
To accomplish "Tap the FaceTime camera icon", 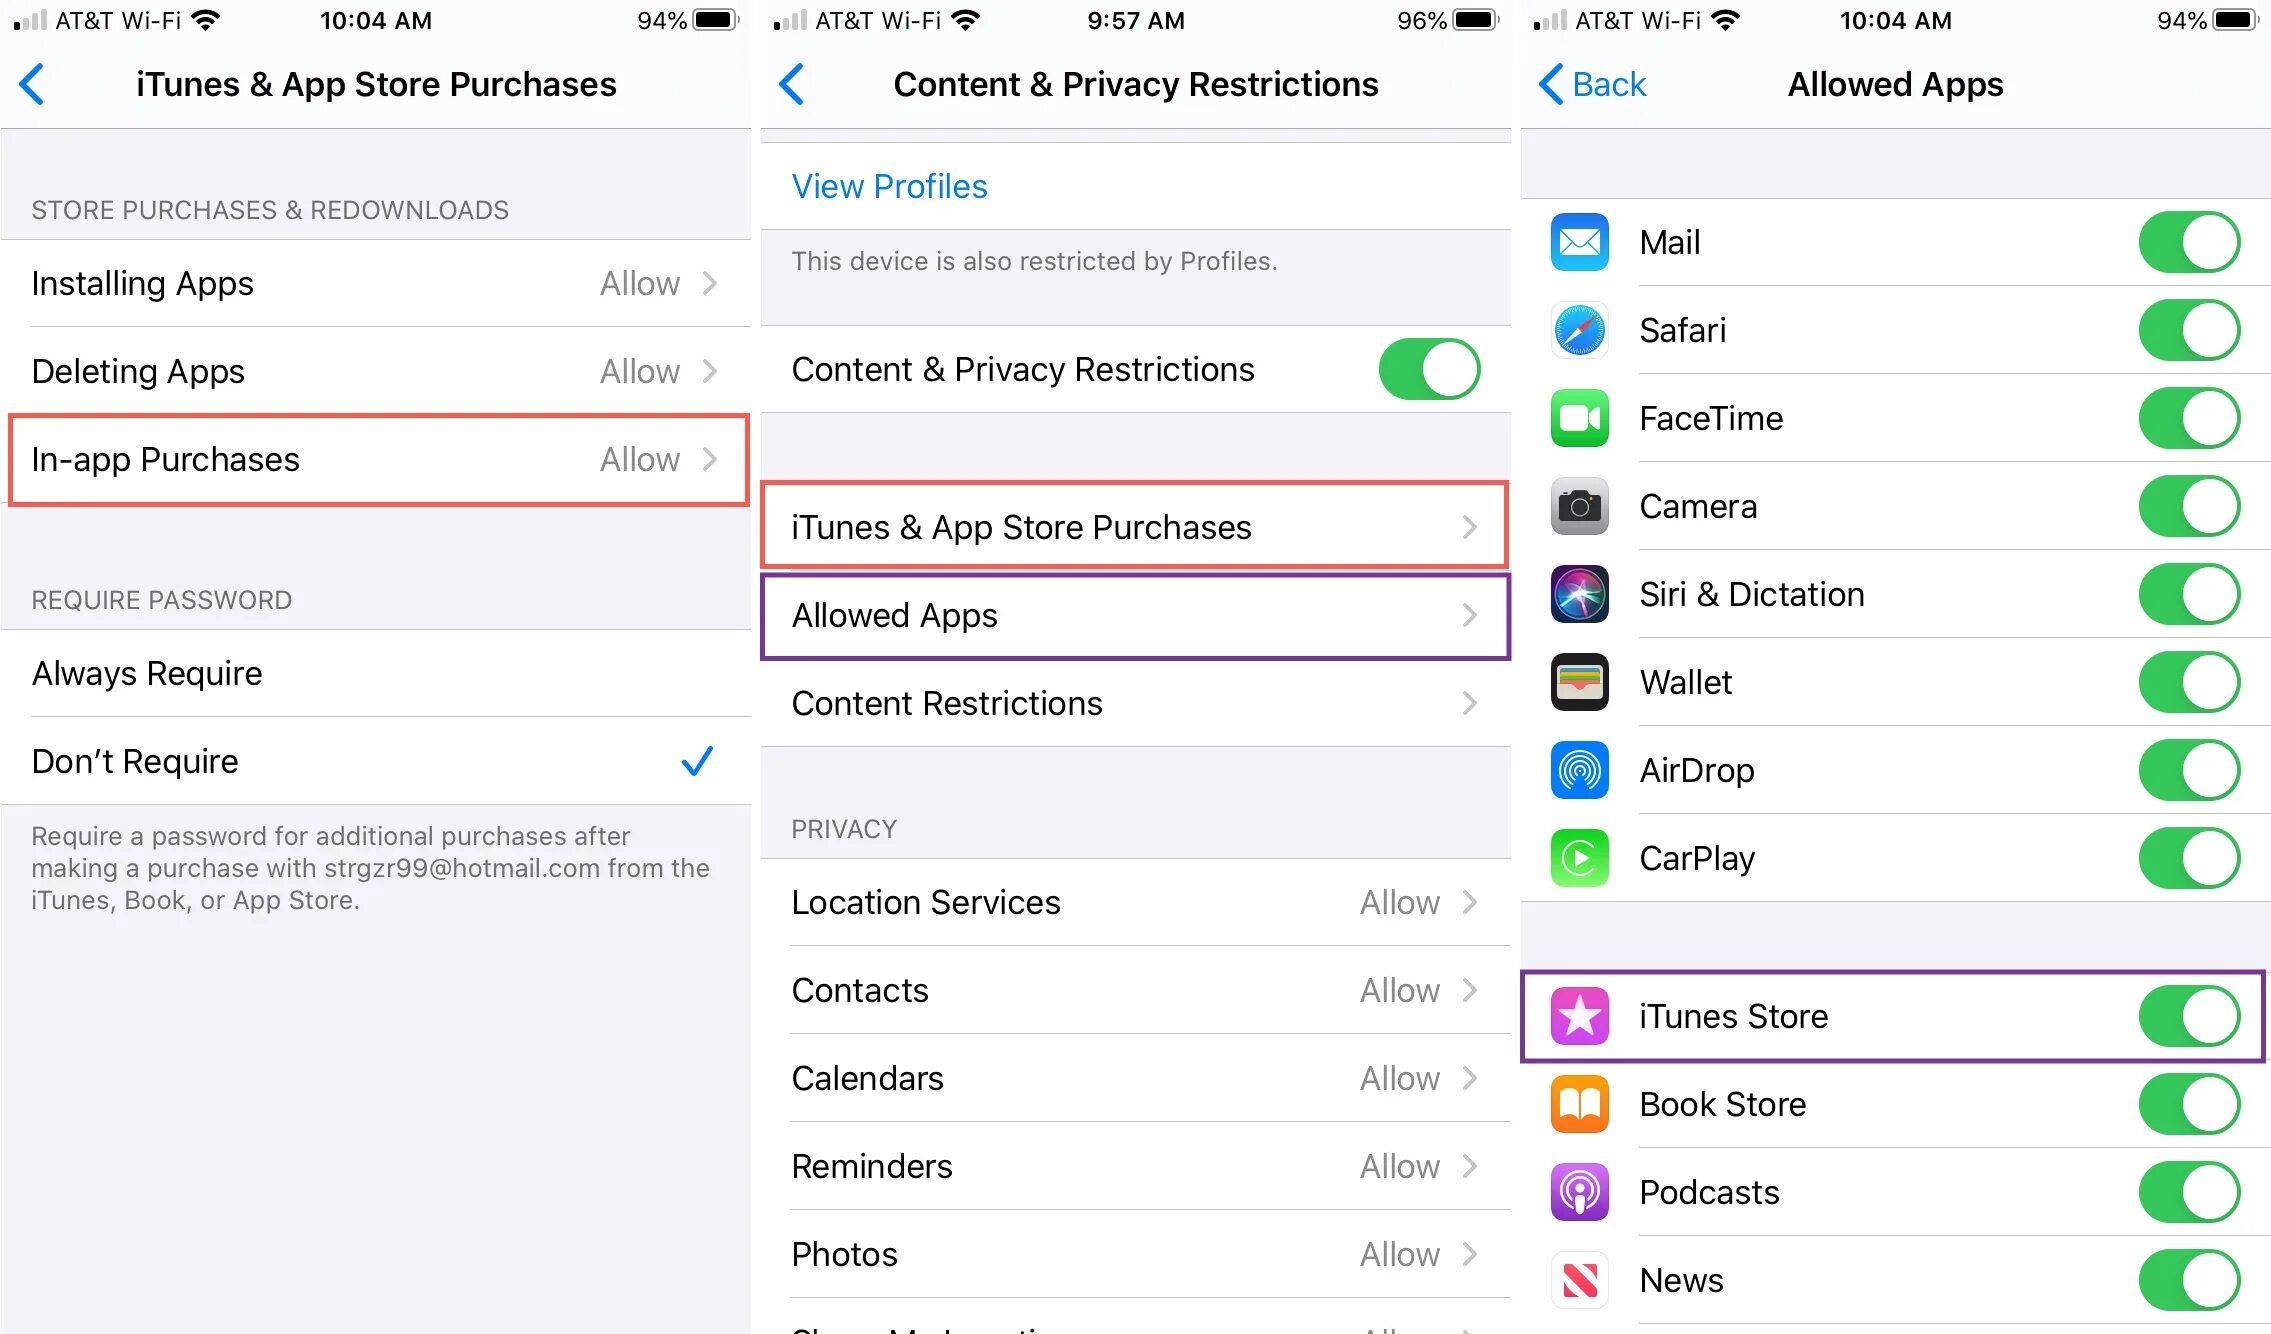I will (x=1579, y=418).
